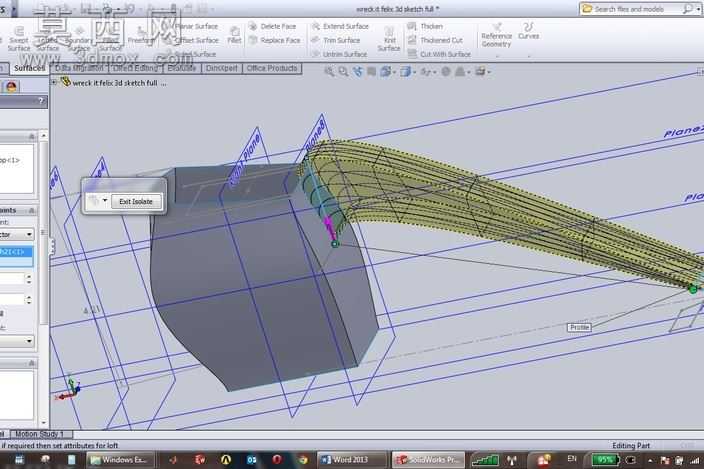Open the tangency type combo box
The height and width of the screenshot is (469, 704).
(17, 234)
